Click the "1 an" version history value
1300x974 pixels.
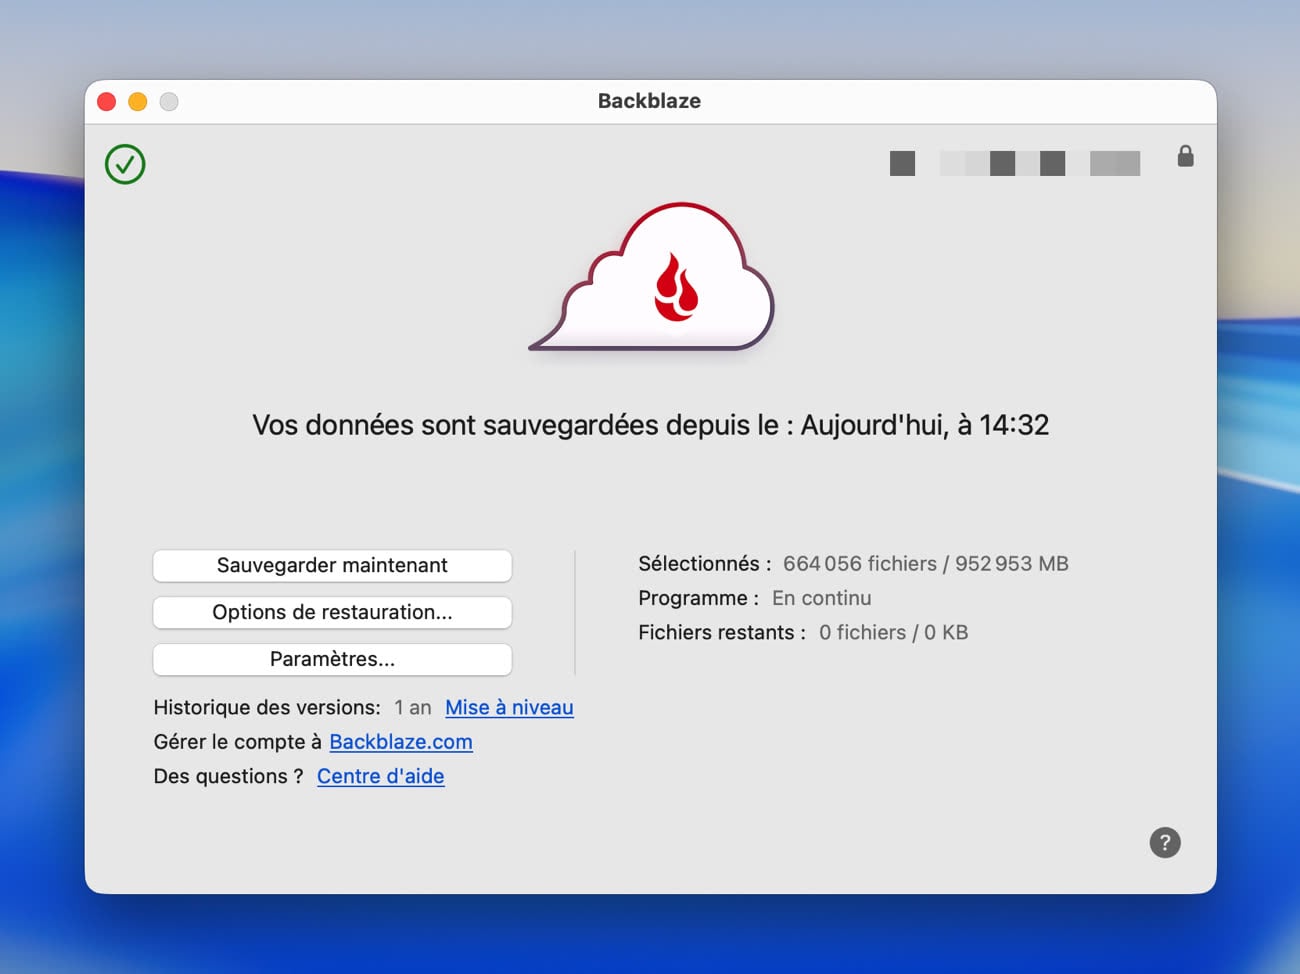(412, 707)
